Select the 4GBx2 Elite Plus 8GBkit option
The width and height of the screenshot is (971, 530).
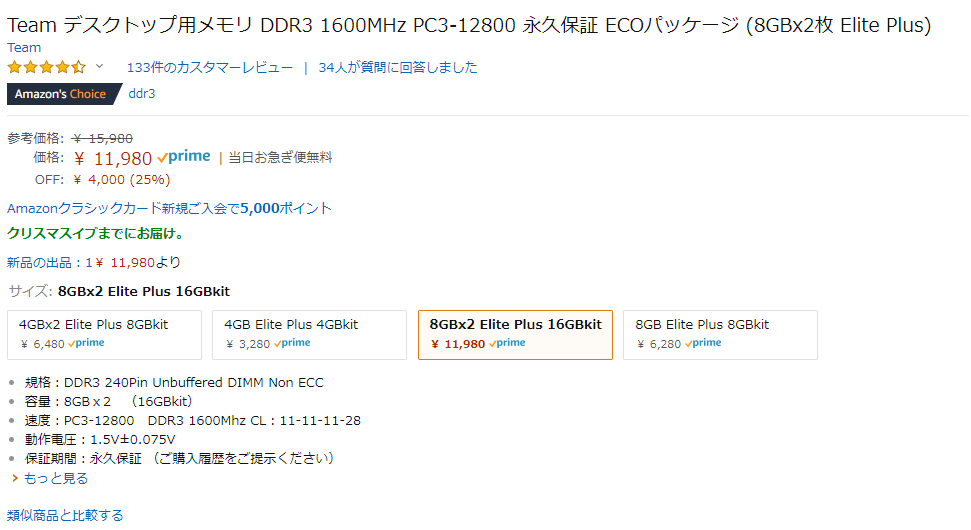[x=104, y=334]
